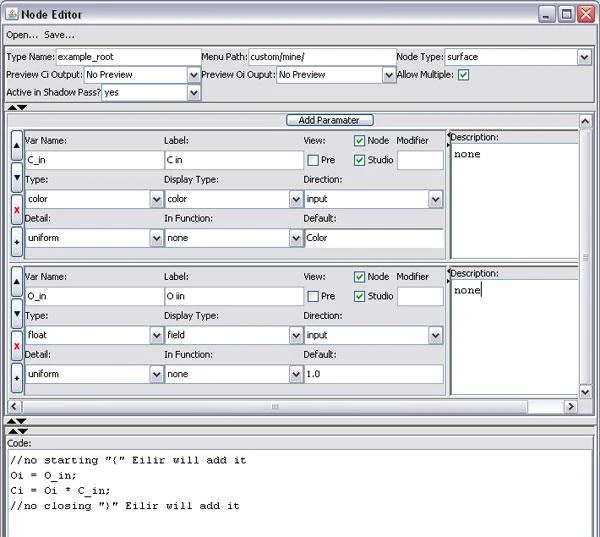Open the Node Type dropdown
The image size is (600, 537).
coord(584,58)
